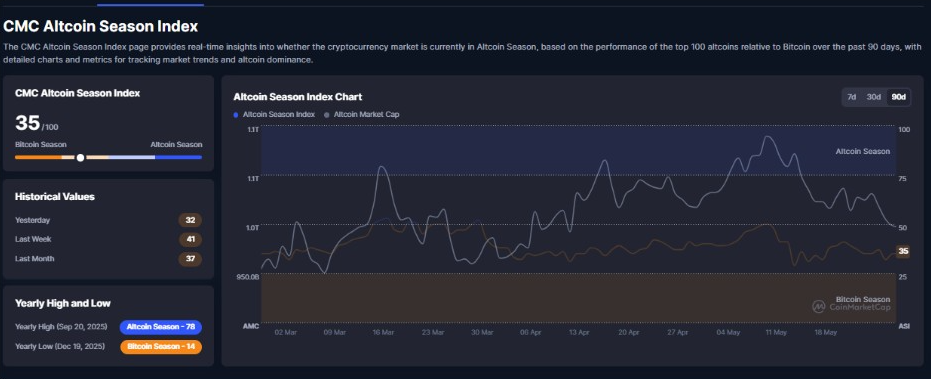Click the 30 Mar date axis label
931x379 pixels.
click(482, 333)
